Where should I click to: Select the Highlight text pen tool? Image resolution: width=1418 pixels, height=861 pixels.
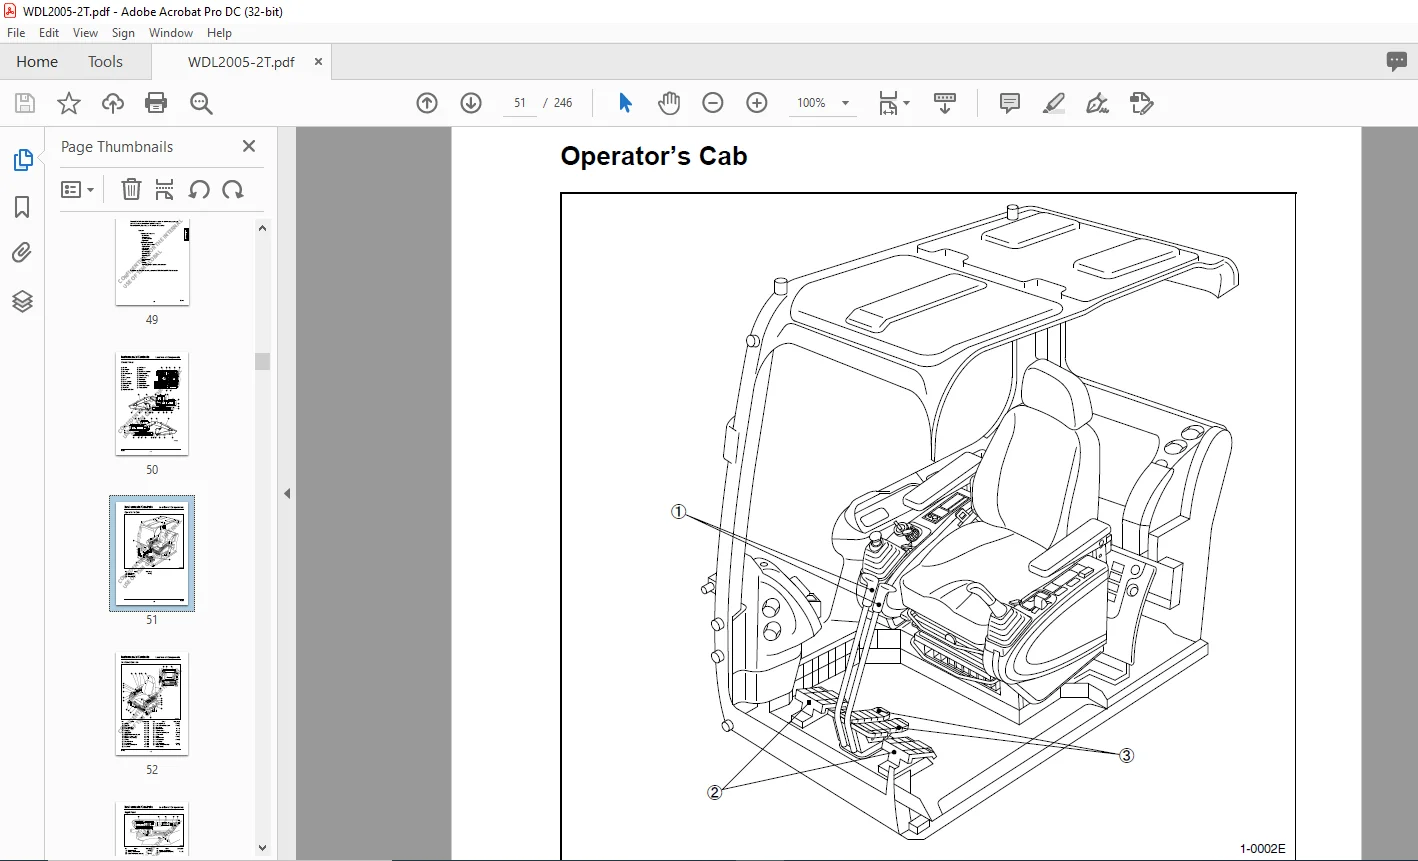(1053, 103)
